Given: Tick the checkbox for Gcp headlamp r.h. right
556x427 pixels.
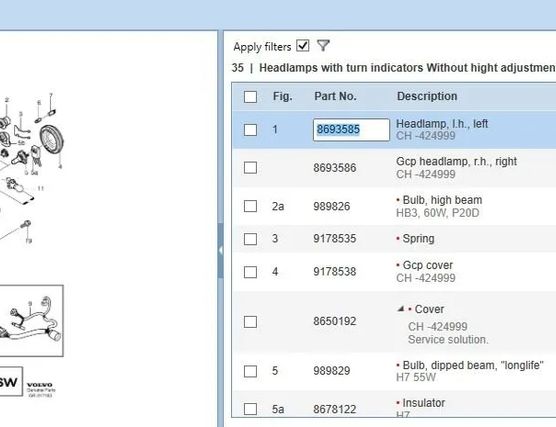Looking at the screenshot, I should tap(250, 167).
